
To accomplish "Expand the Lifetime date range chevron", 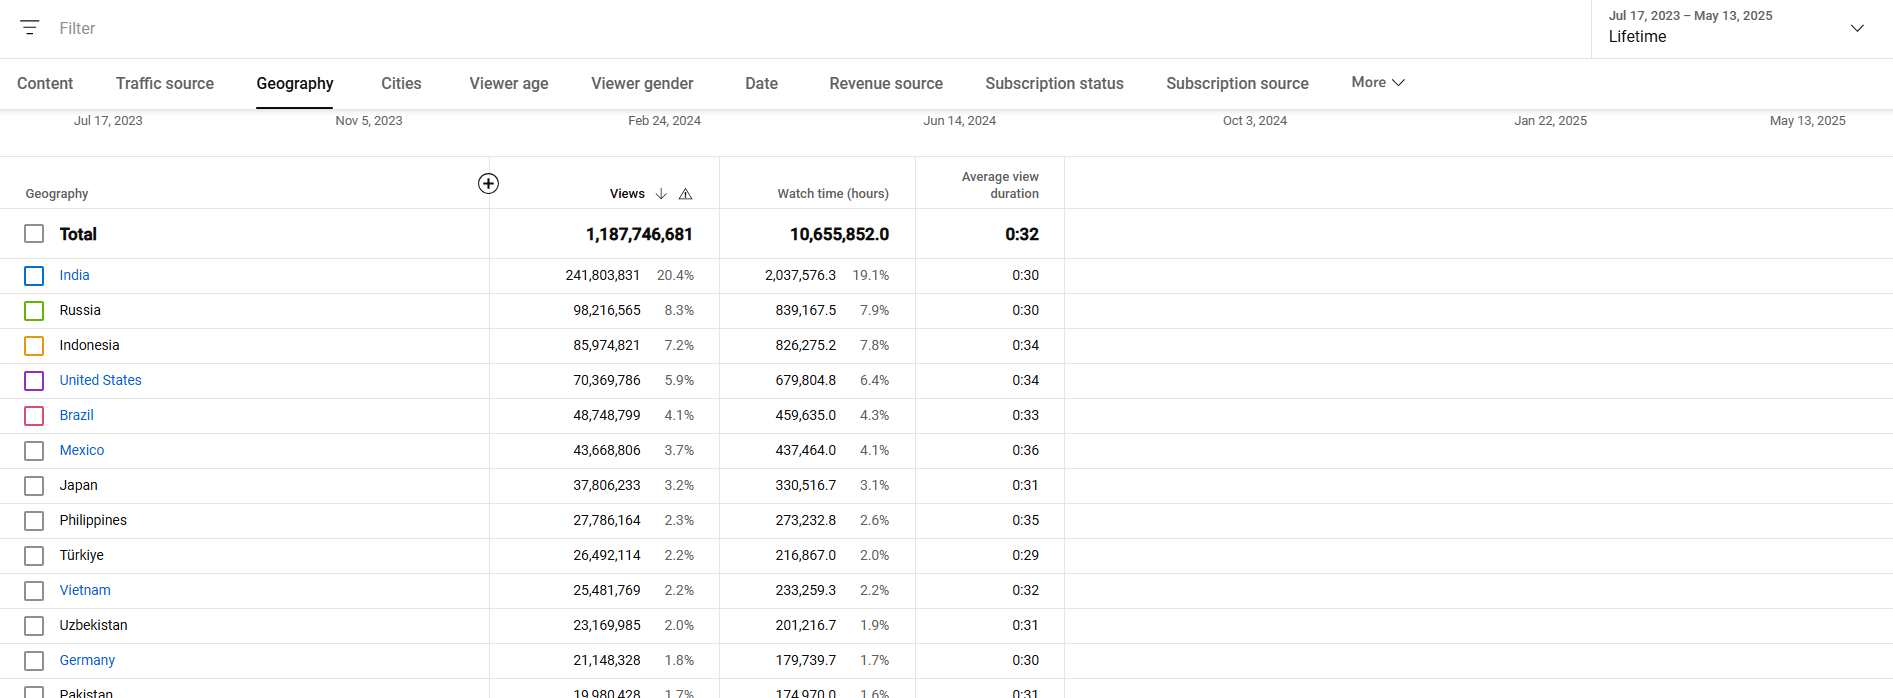I will pyautogui.click(x=1857, y=28).
